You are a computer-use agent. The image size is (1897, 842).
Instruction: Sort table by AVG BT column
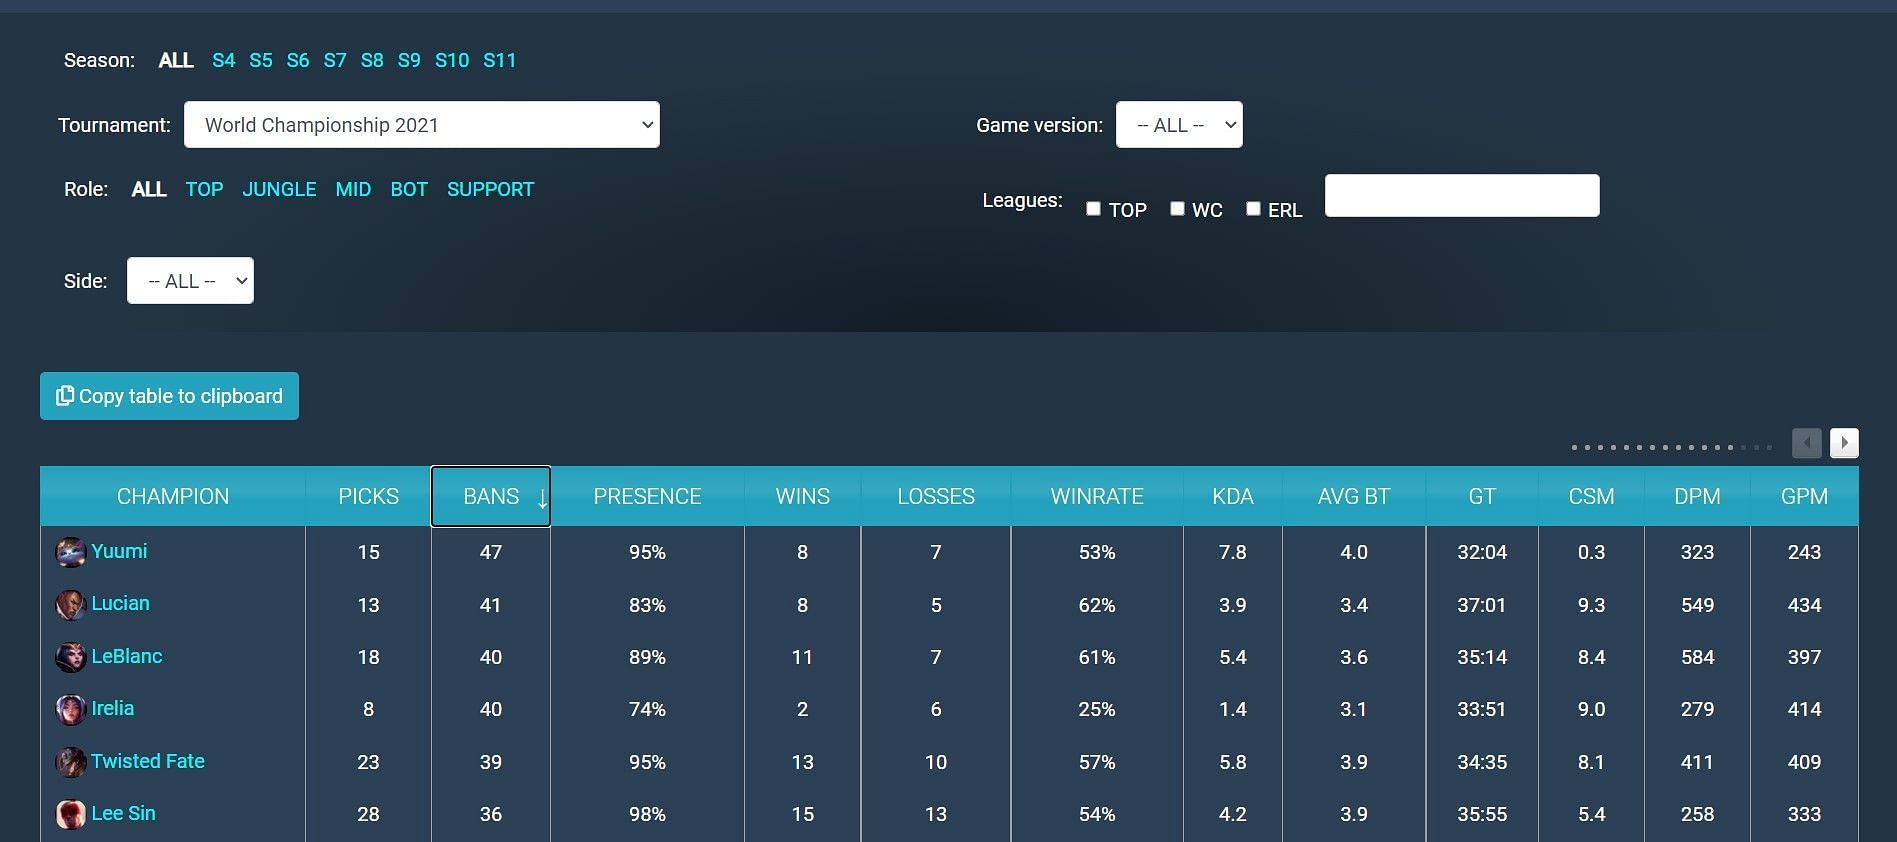click(1354, 496)
